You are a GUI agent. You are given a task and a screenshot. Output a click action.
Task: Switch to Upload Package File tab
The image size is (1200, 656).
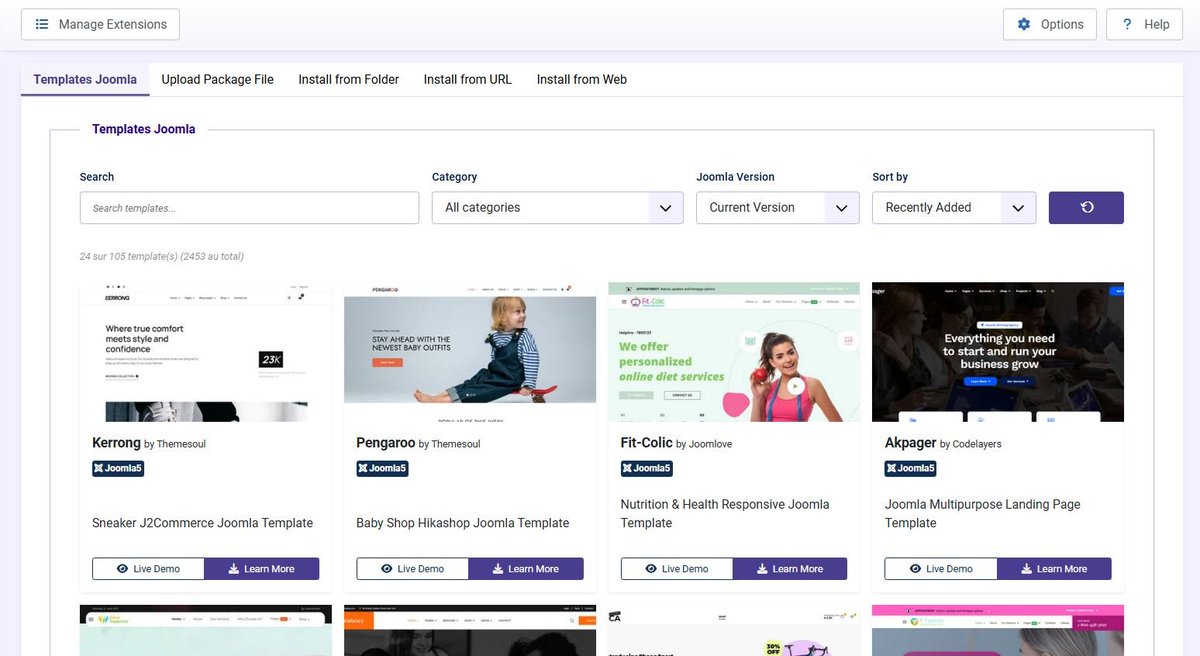pyautogui.click(x=217, y=79)
